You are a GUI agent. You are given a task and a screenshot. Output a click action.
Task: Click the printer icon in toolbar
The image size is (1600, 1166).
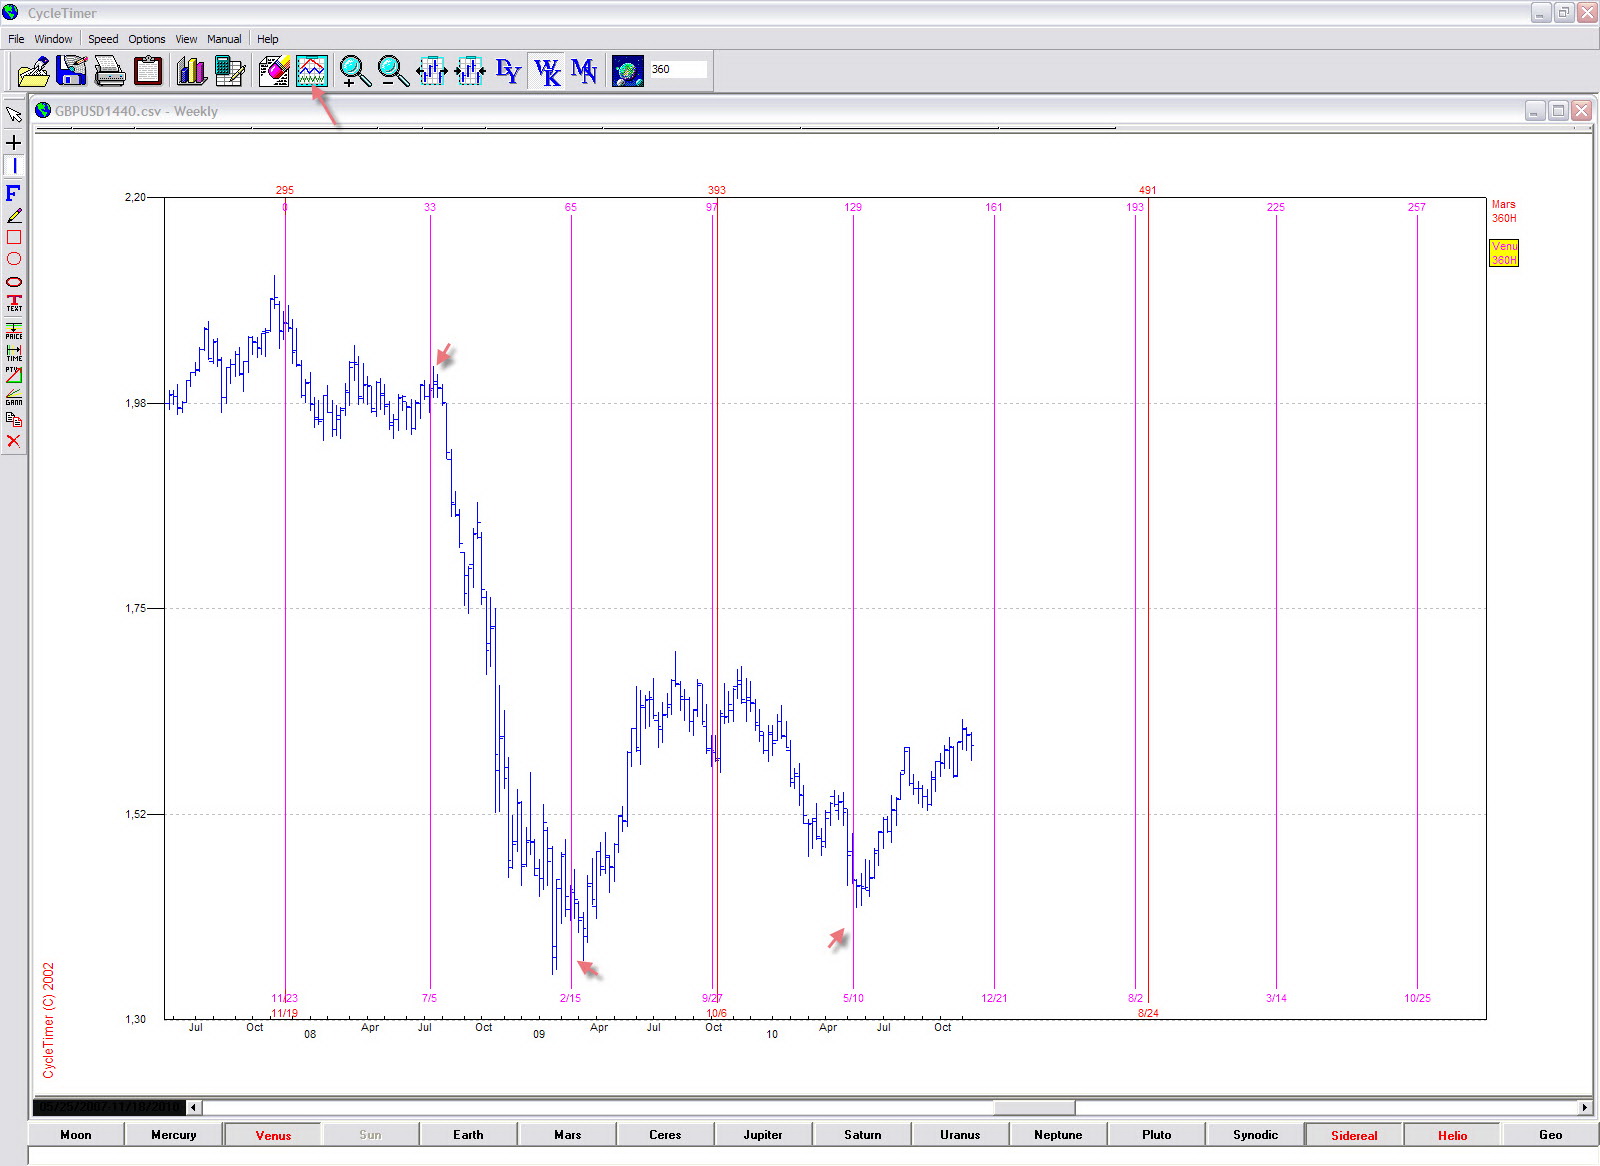click(x=109, y=71)
